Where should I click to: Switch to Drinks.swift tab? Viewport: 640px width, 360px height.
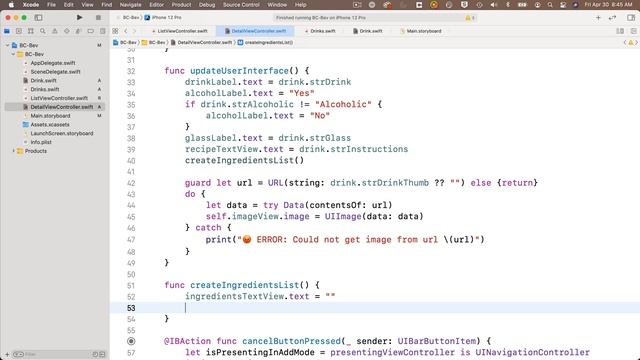tap(320, 31)
